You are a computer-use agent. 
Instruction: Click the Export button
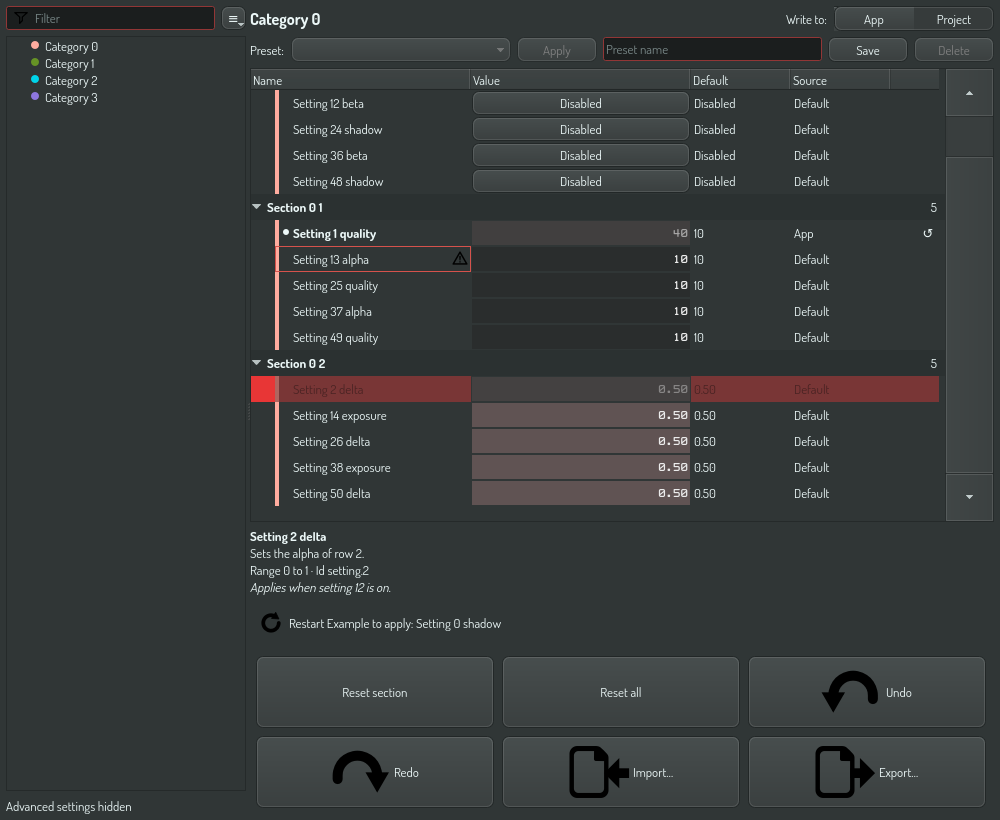pyautogui.click(x=867, y=772)
